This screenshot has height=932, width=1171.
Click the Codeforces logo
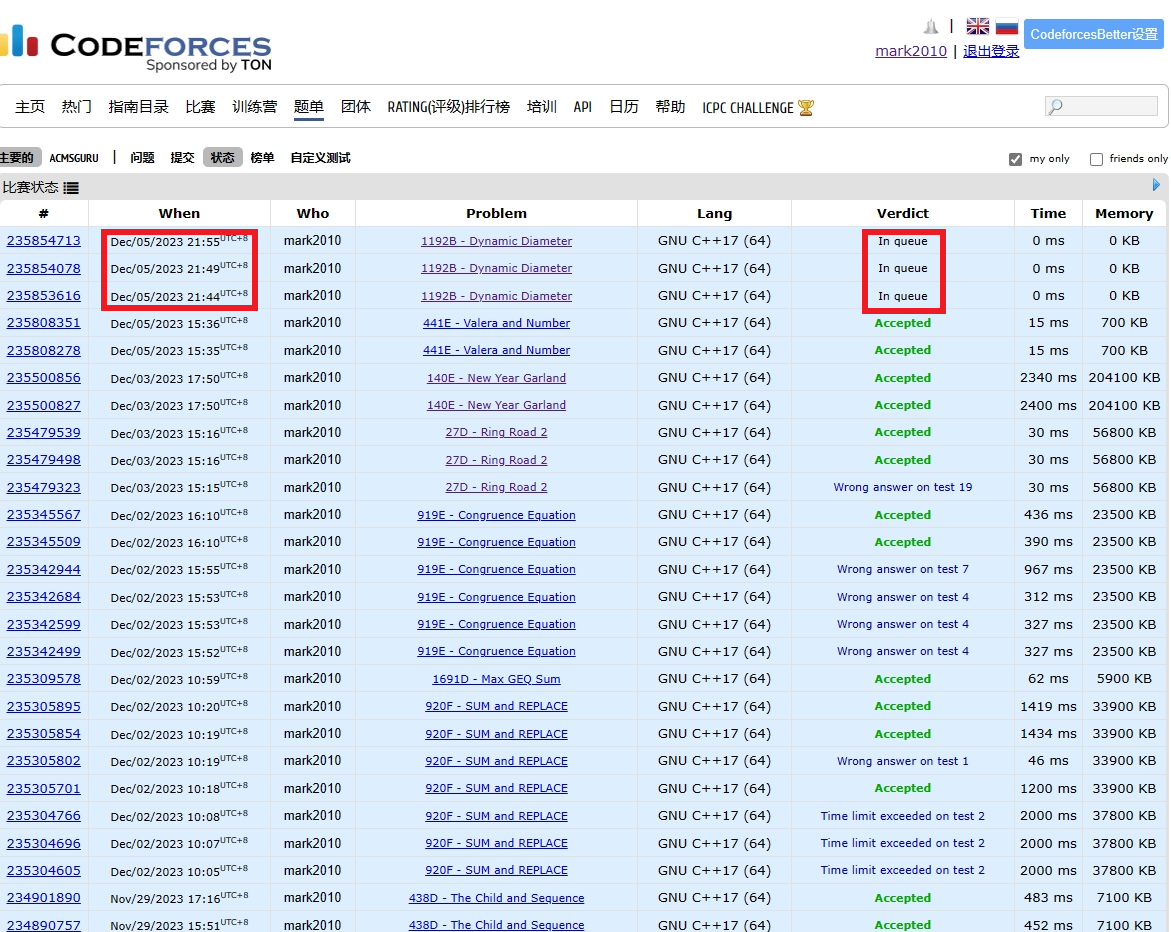(137, 50)
